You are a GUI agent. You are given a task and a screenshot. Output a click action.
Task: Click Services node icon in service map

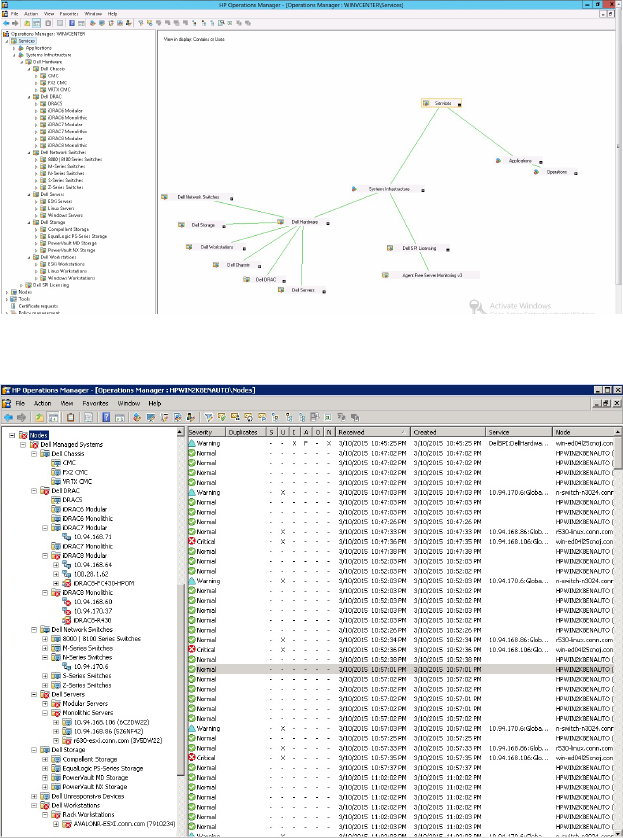pos(426,103)
